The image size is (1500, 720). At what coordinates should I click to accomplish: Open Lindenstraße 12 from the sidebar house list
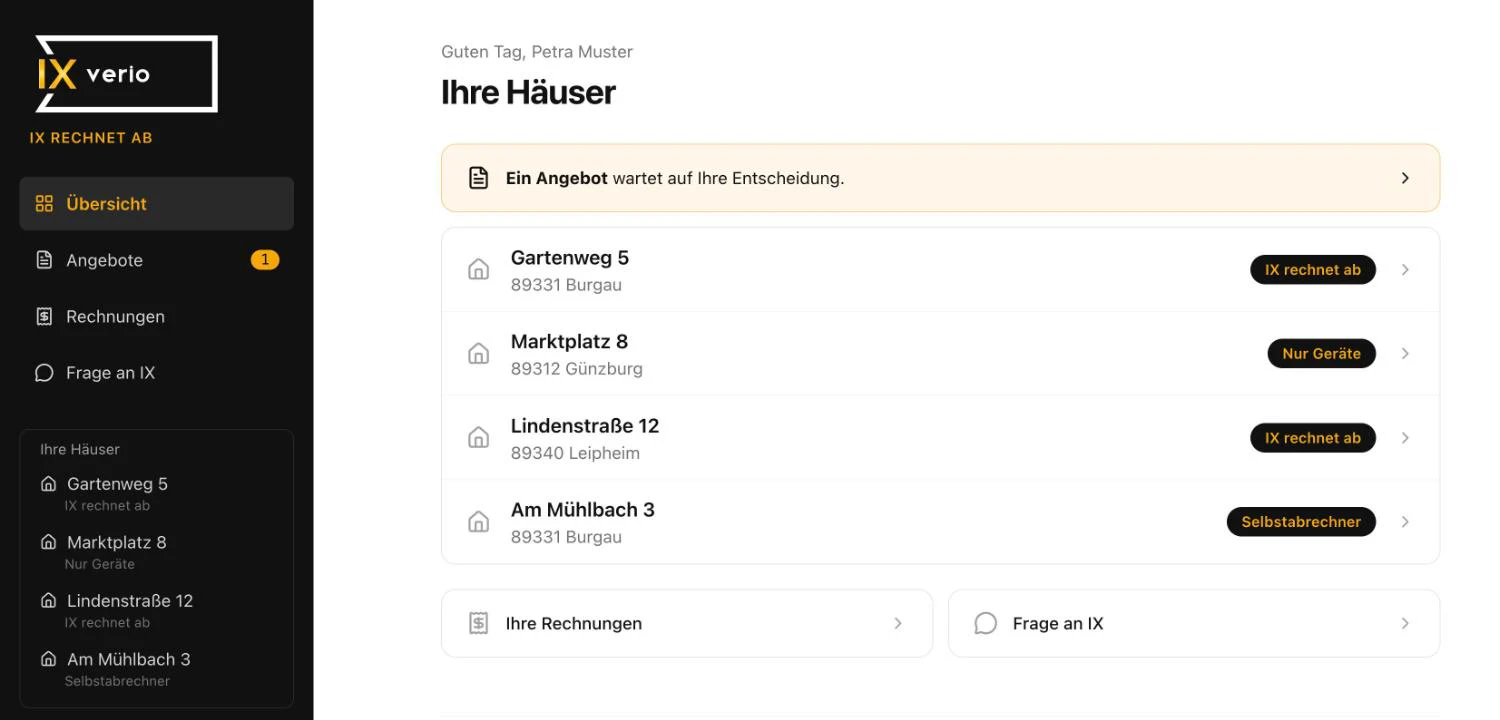click(x=157, y=610)
